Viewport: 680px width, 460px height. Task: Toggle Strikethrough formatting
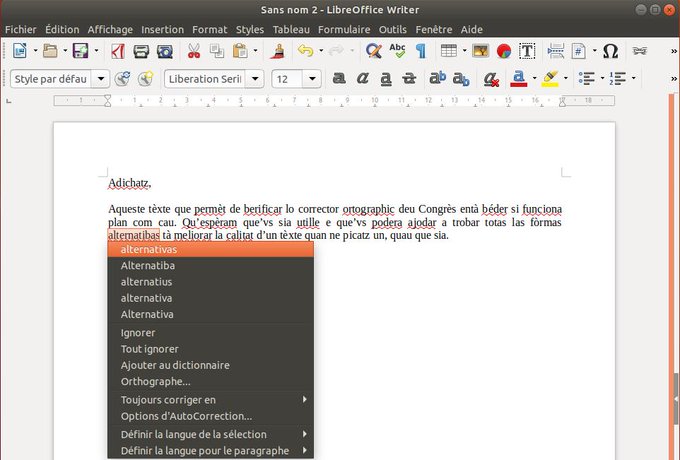pos(409,78)
